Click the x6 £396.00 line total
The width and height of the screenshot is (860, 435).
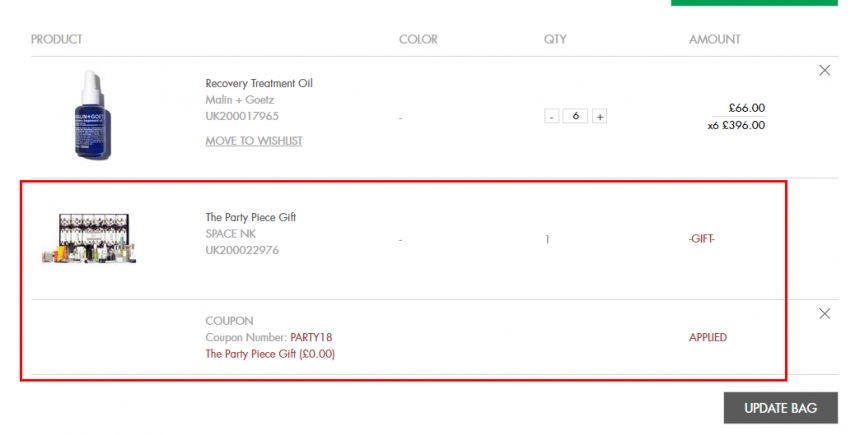pos(736,125)
